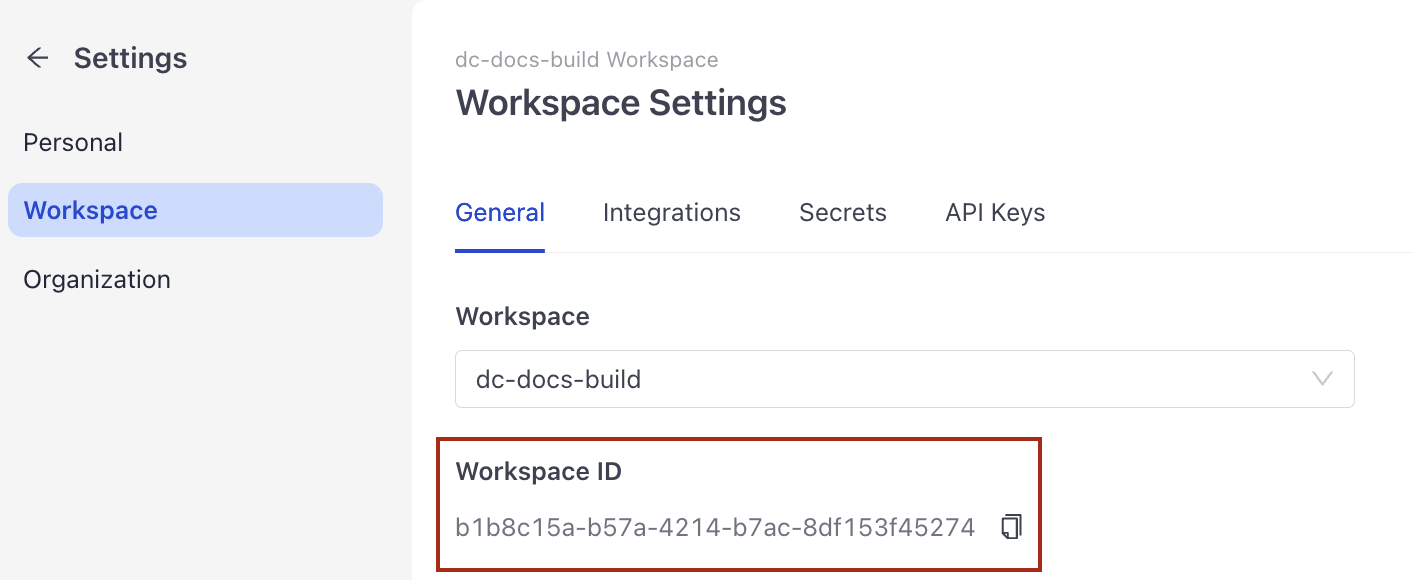Copy the workspace ID using the duplicate icon

[1011, 526]
